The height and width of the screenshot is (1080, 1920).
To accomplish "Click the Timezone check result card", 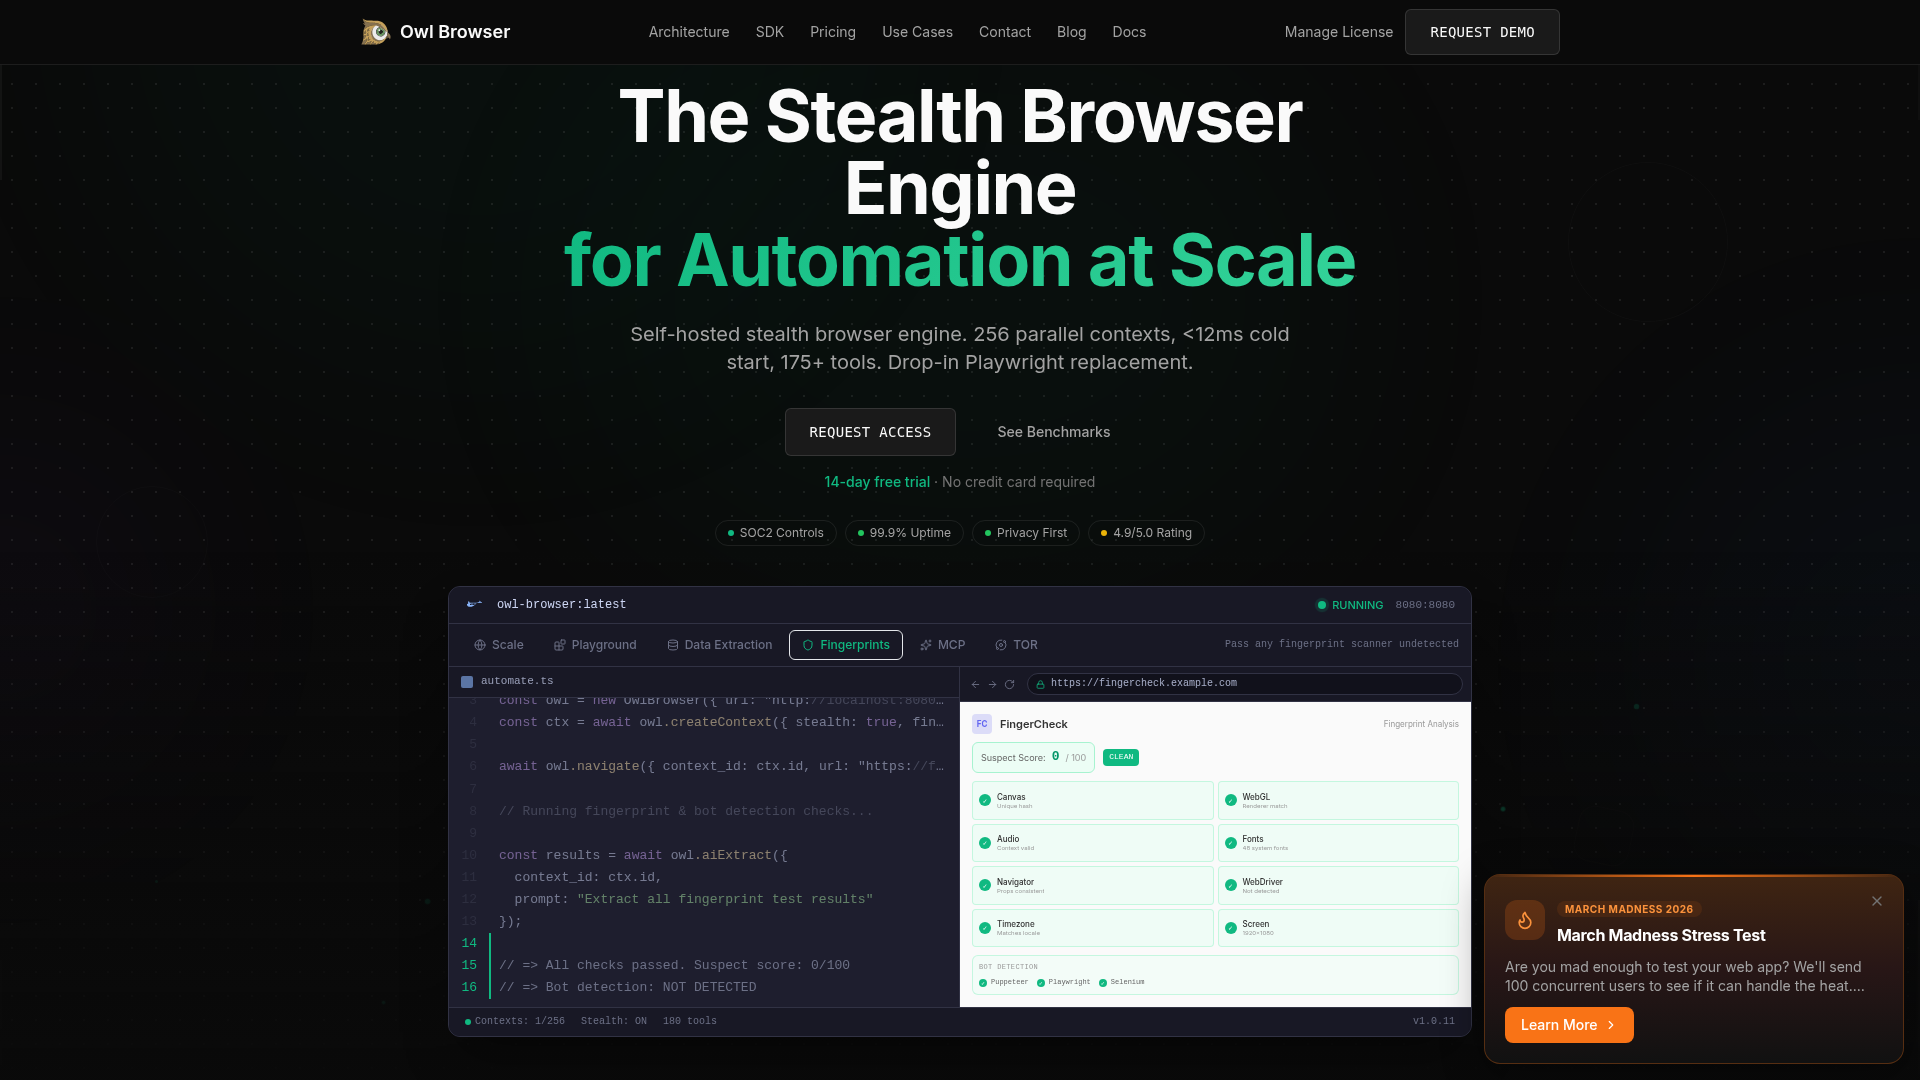I will pos(1091,928).
